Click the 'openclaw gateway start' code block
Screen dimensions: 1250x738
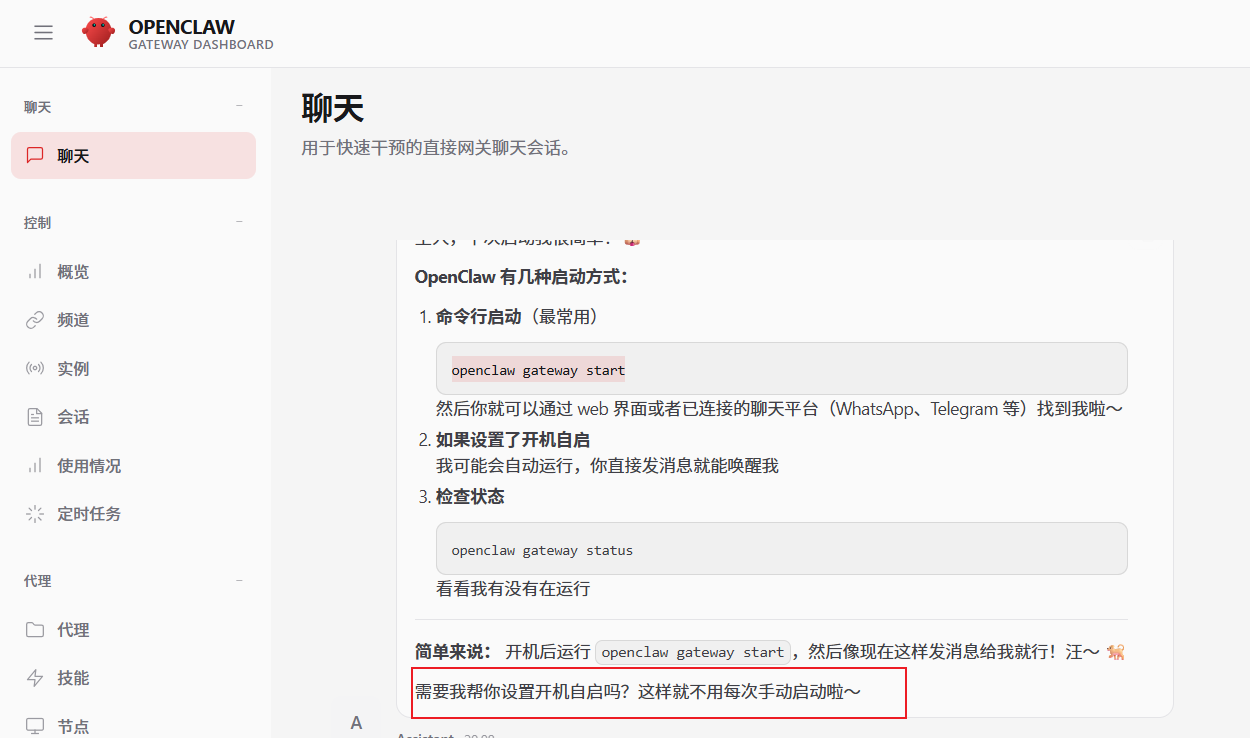pos(781,369)
